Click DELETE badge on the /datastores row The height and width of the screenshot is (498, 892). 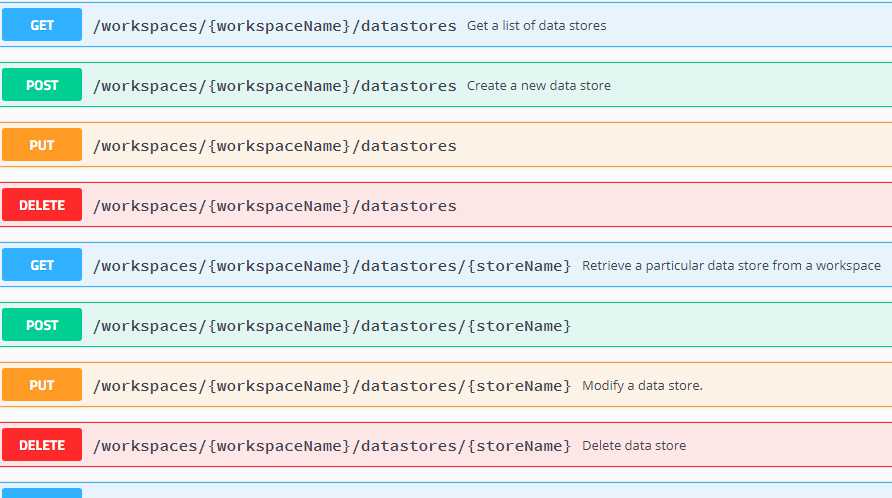(x=42, y=205)
